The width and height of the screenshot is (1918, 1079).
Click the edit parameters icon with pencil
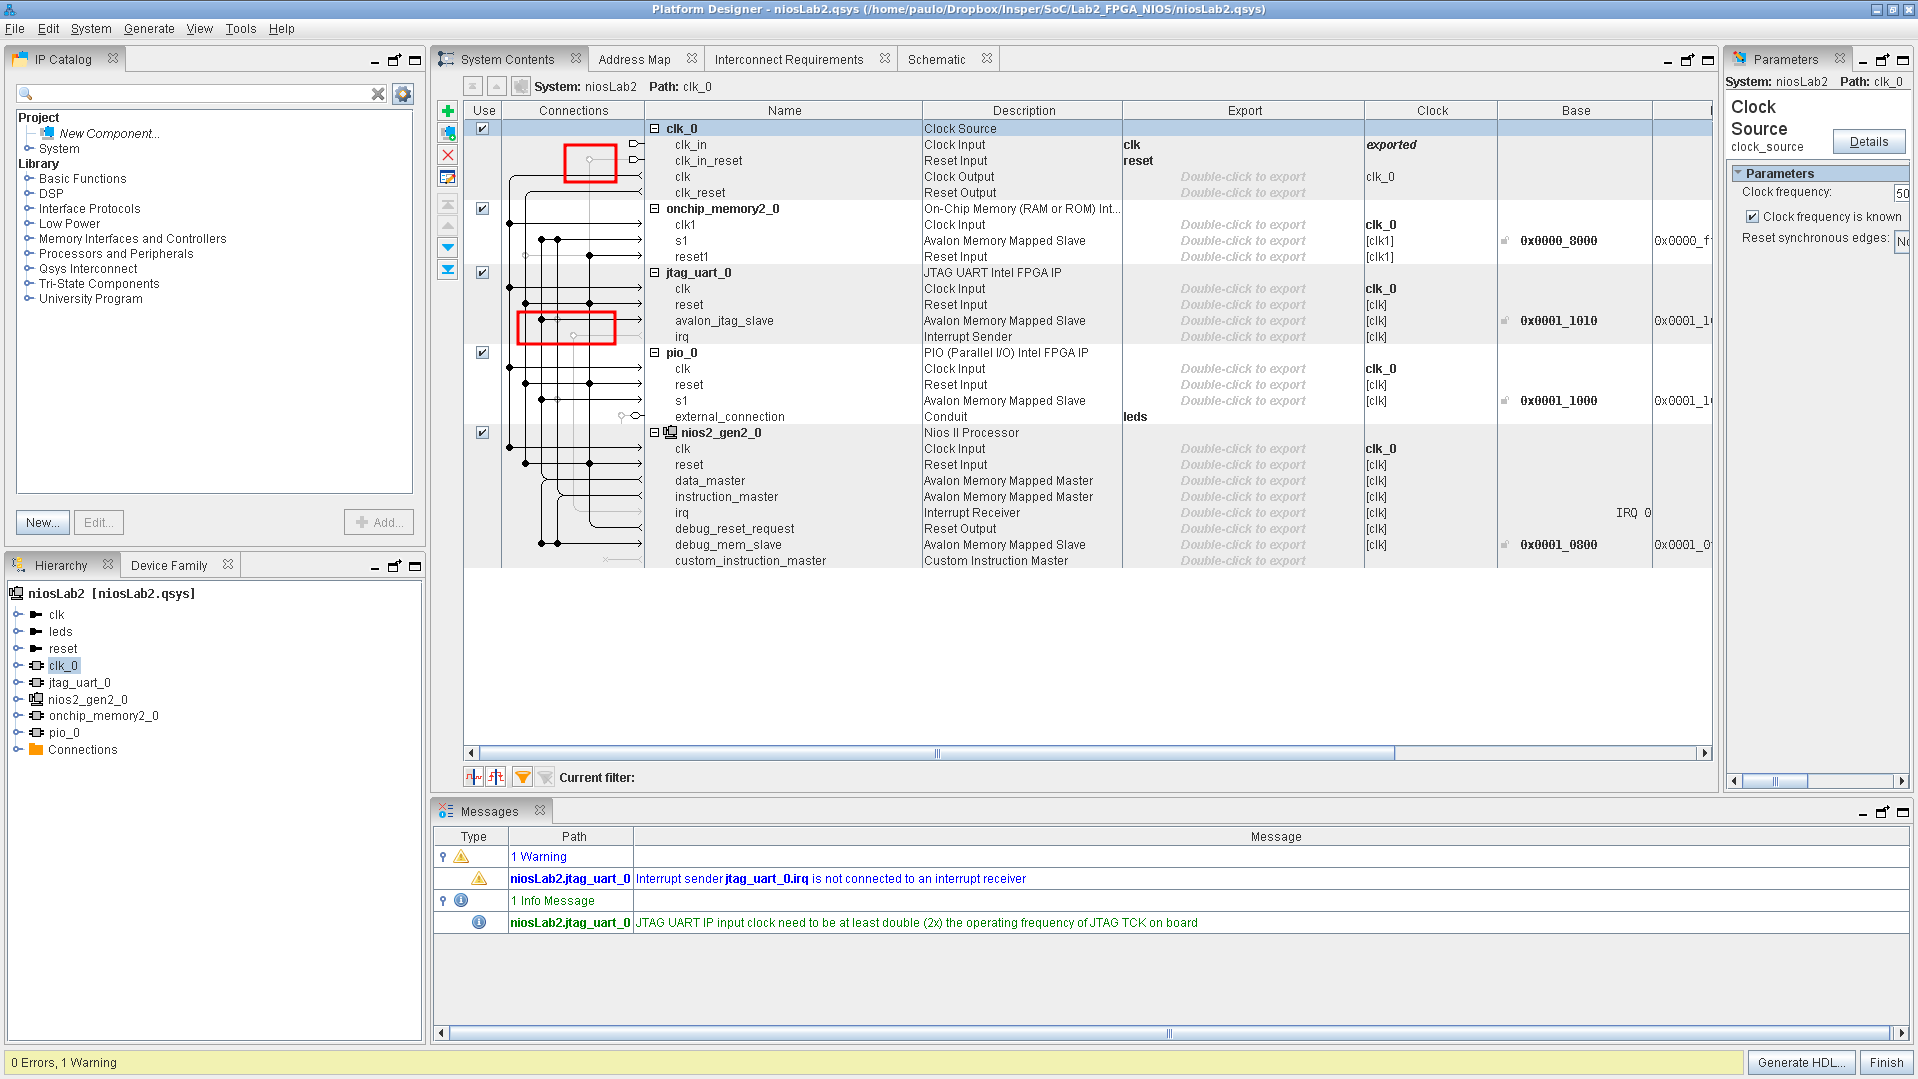448,178
